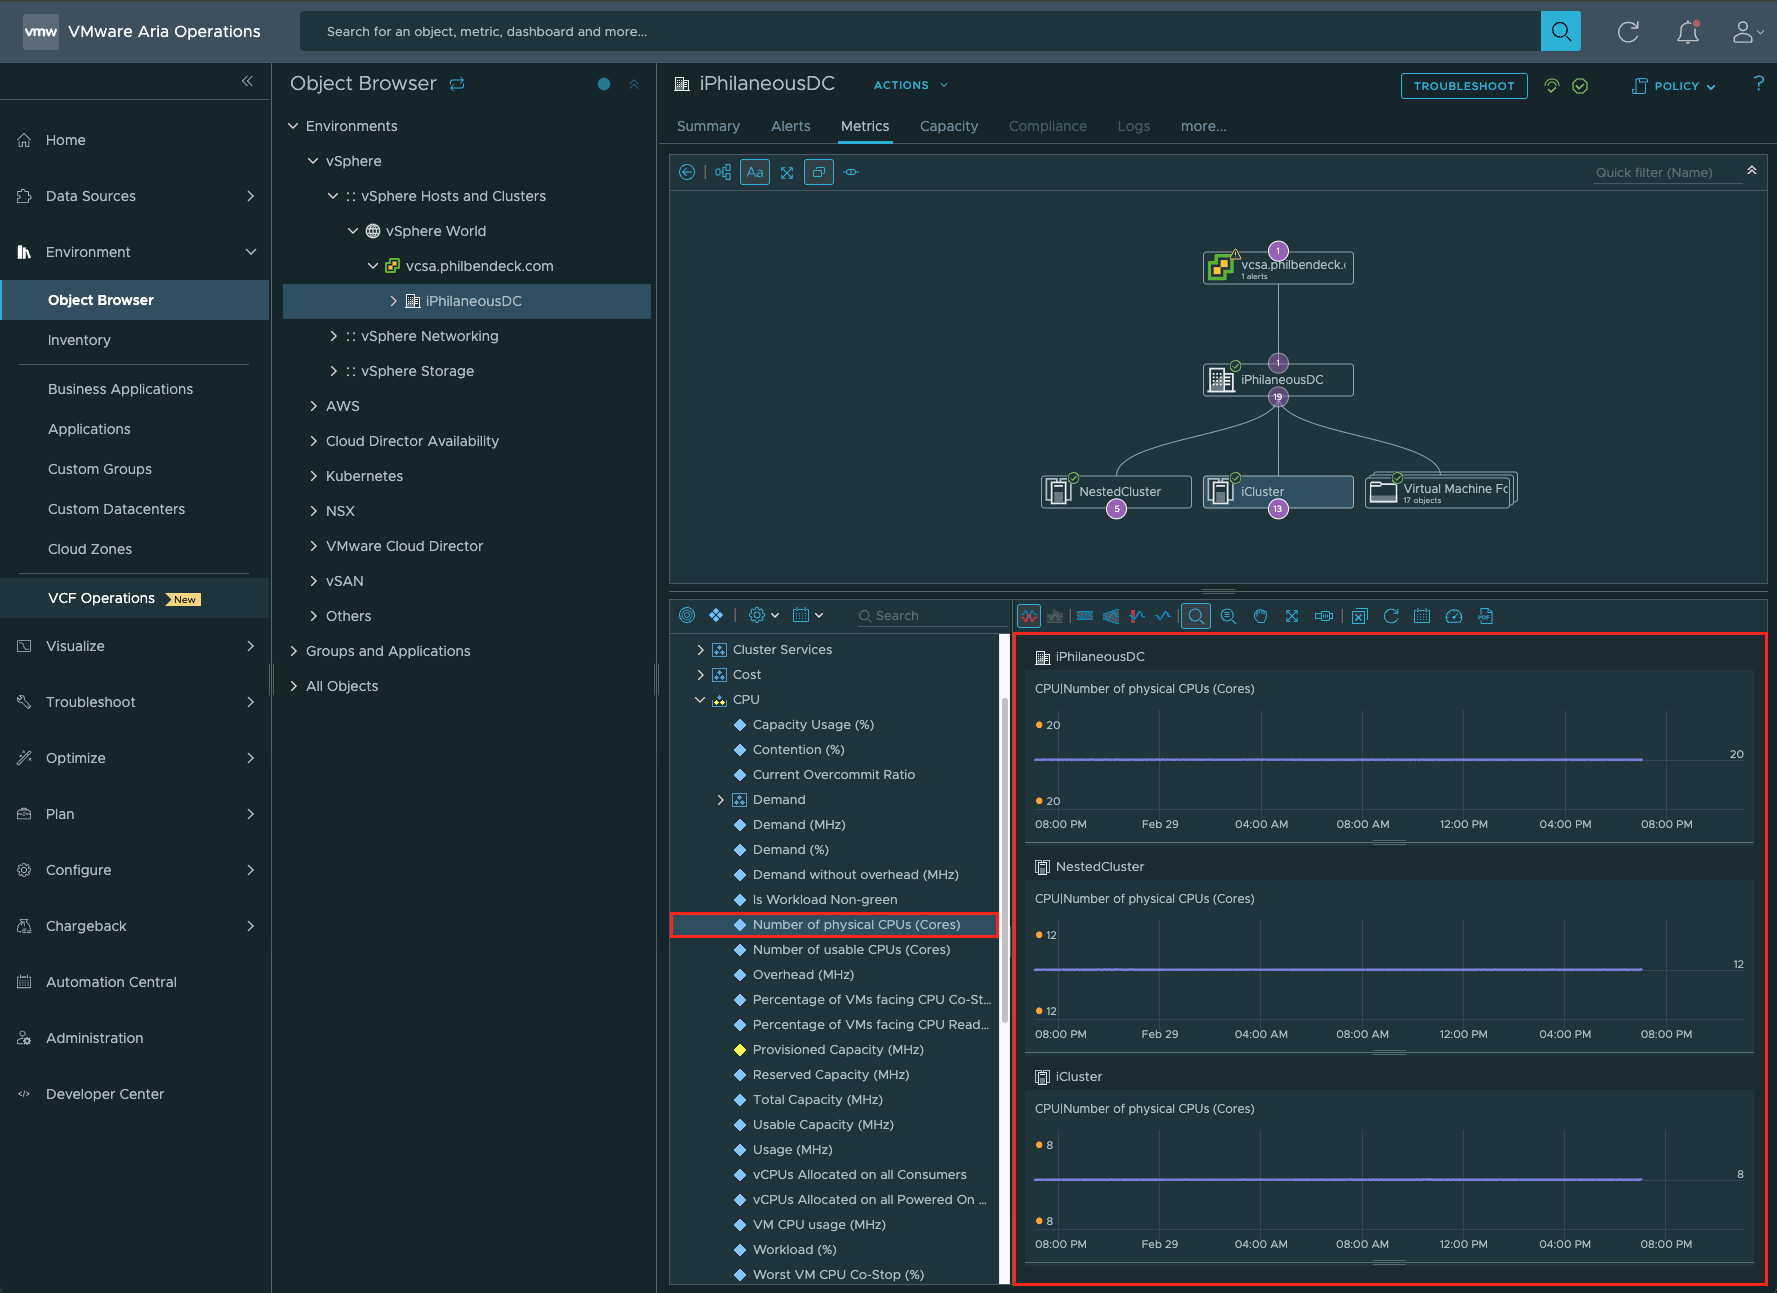This screenshot has height=1293, width=1777.
Task: Switch to the Alerts tab
Action: click(790, 126)
